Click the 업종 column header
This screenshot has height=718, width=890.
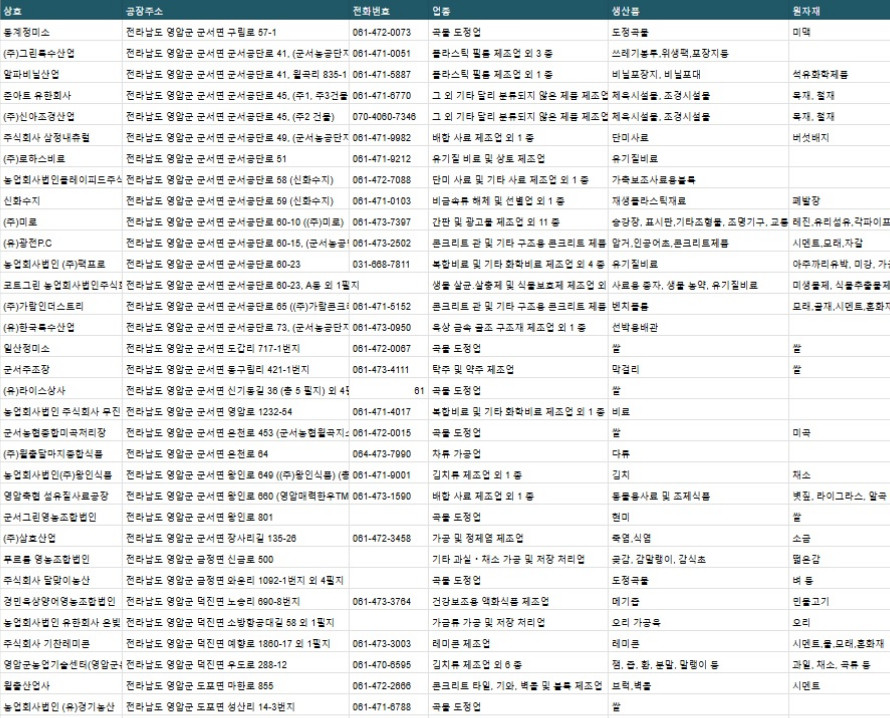pos(518,11)
